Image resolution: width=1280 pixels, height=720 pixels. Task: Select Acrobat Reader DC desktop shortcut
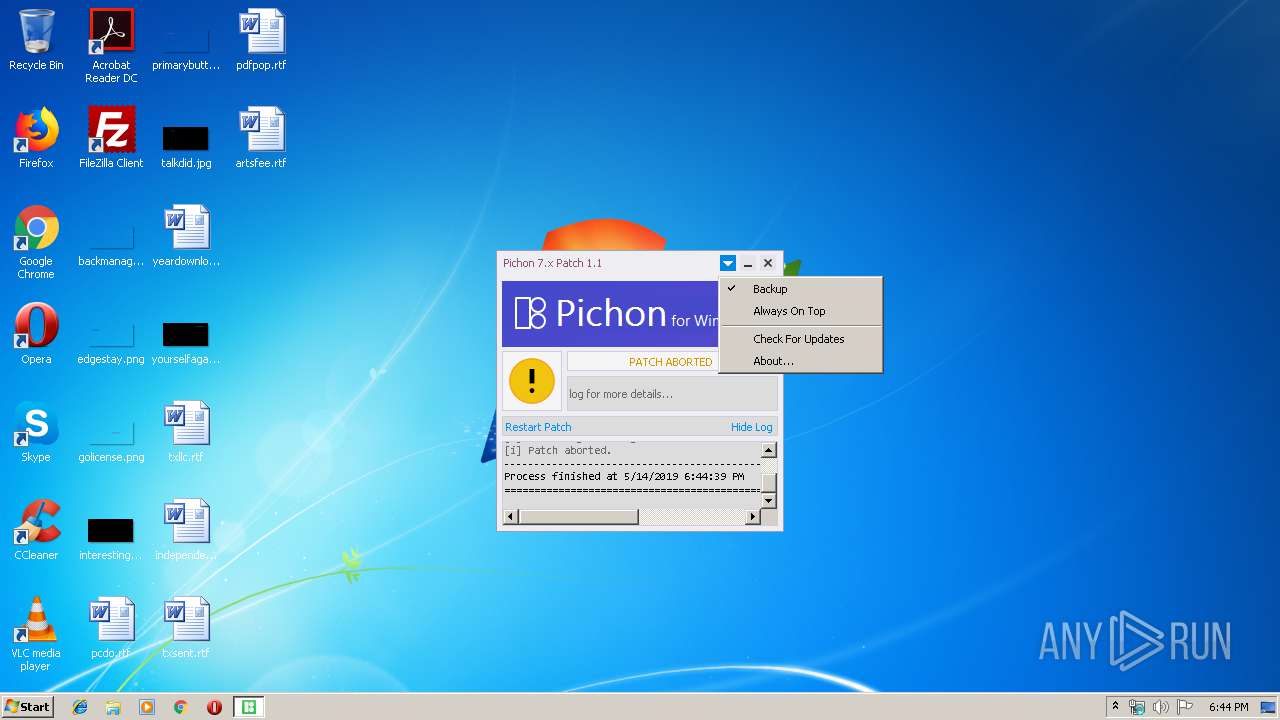click(111, 46)
